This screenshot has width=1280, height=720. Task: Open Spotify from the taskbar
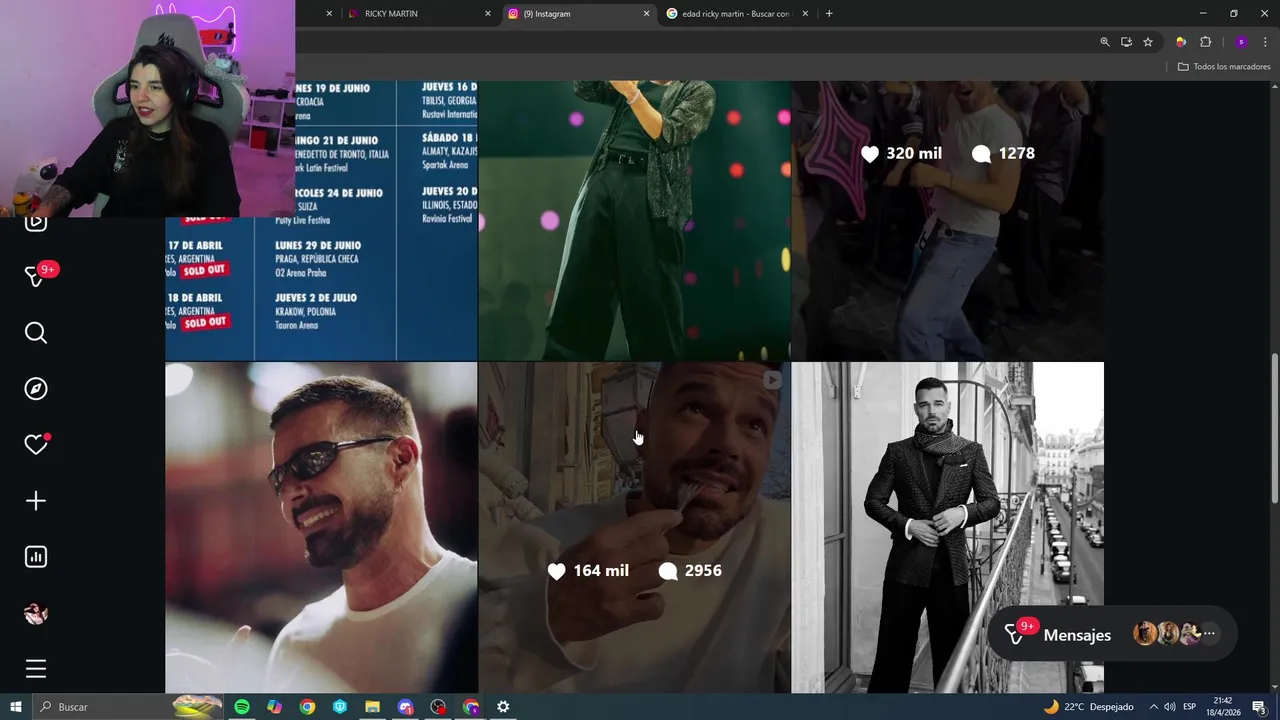[x=242, y=707]
